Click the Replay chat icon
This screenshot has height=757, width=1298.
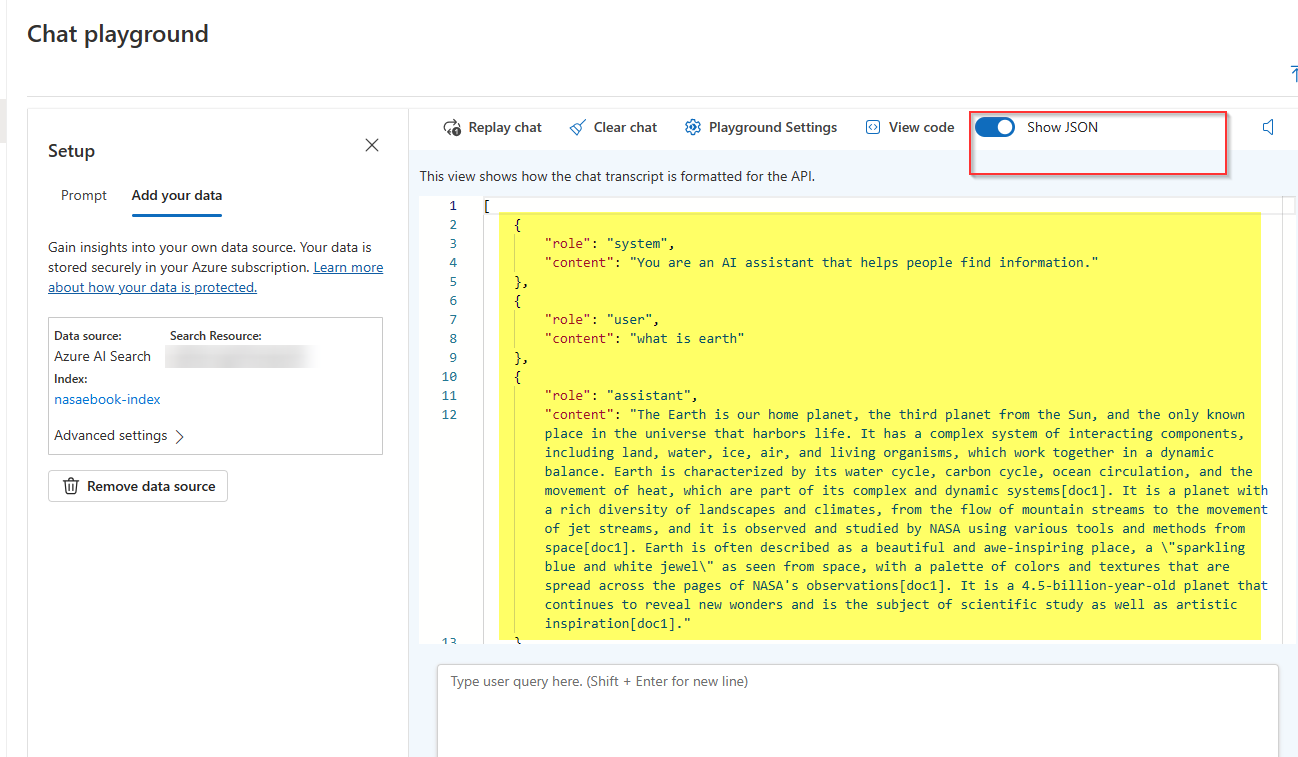pos(453,127)
